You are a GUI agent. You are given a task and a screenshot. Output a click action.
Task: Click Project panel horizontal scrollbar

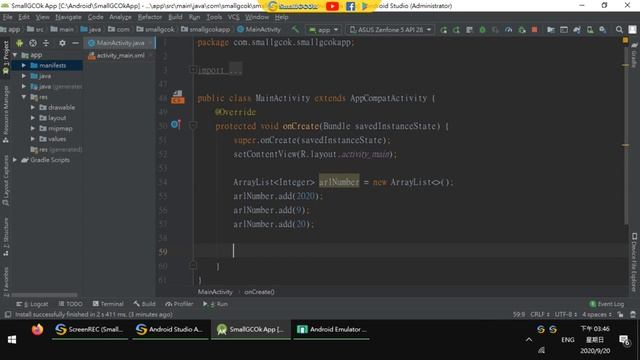(44, 295)
